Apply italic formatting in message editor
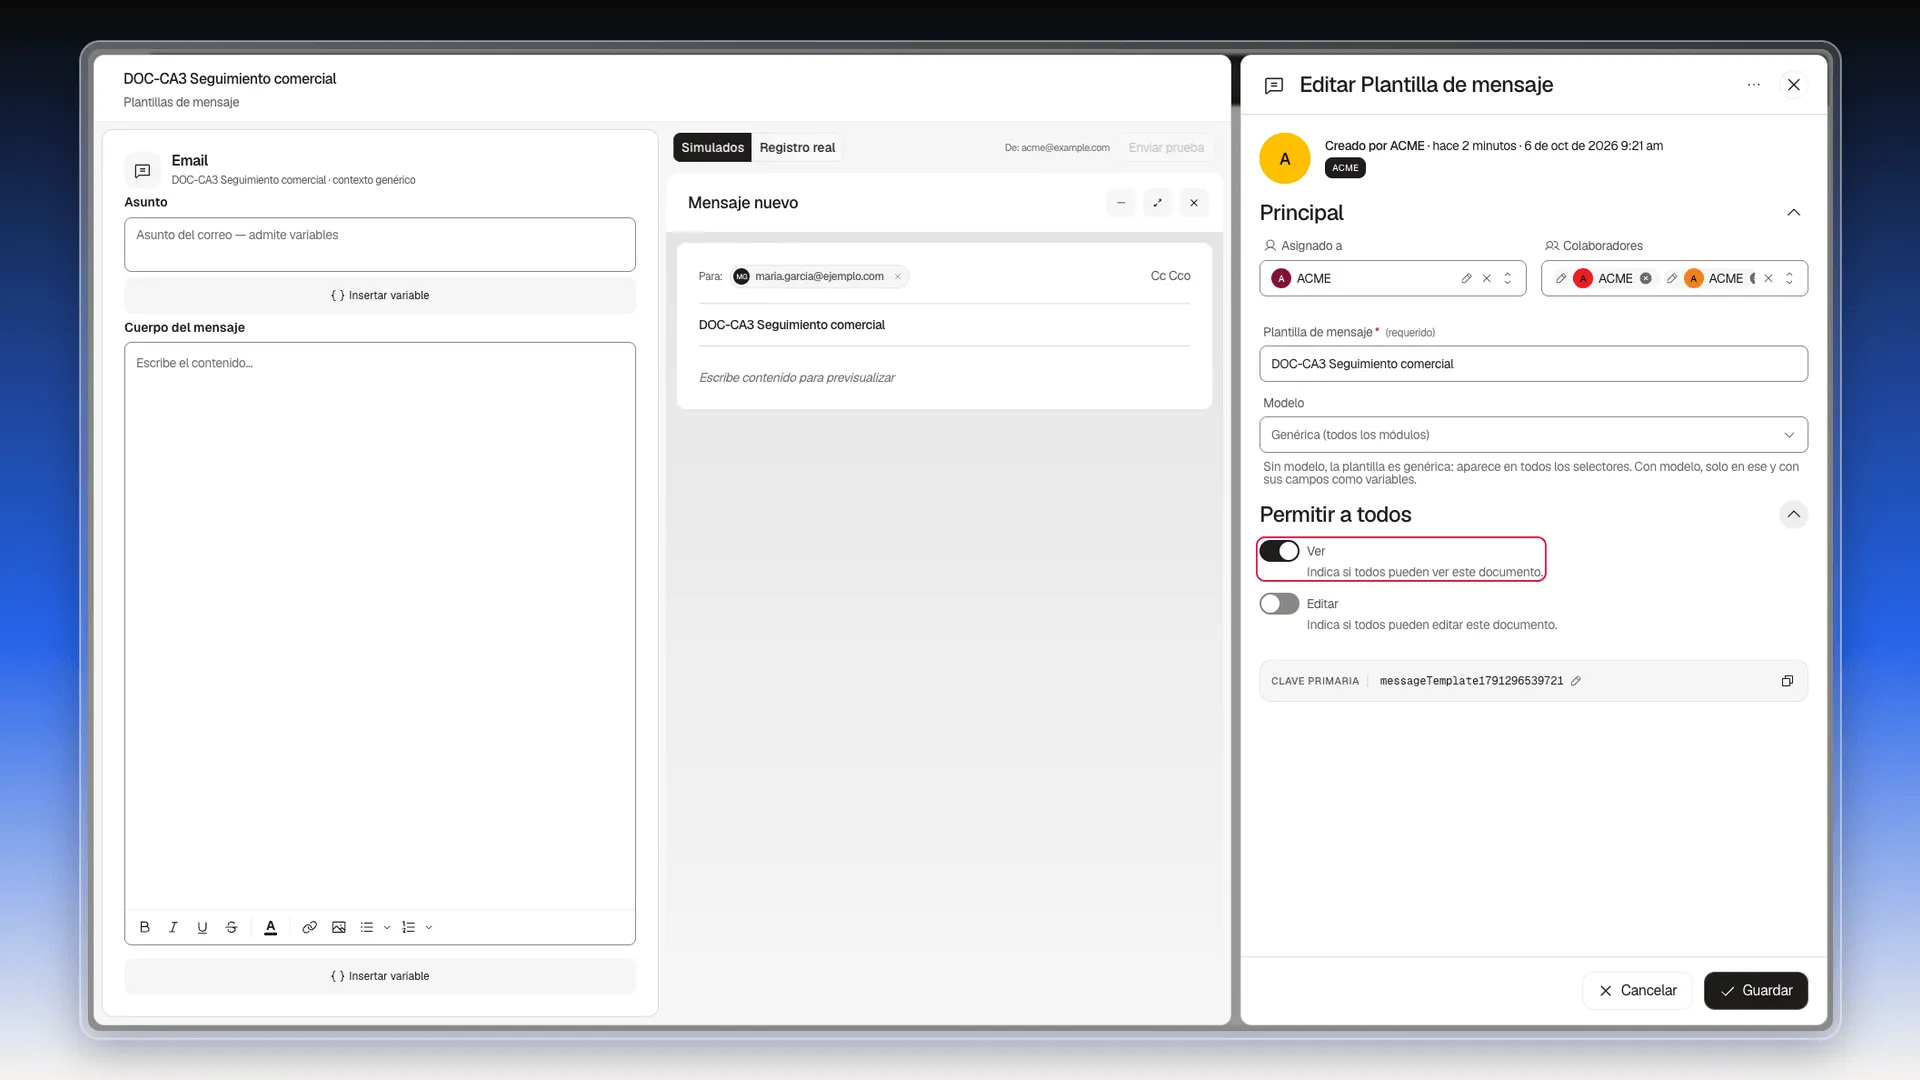Viewport: 1920px width, 1080px height. coord(173,927)
